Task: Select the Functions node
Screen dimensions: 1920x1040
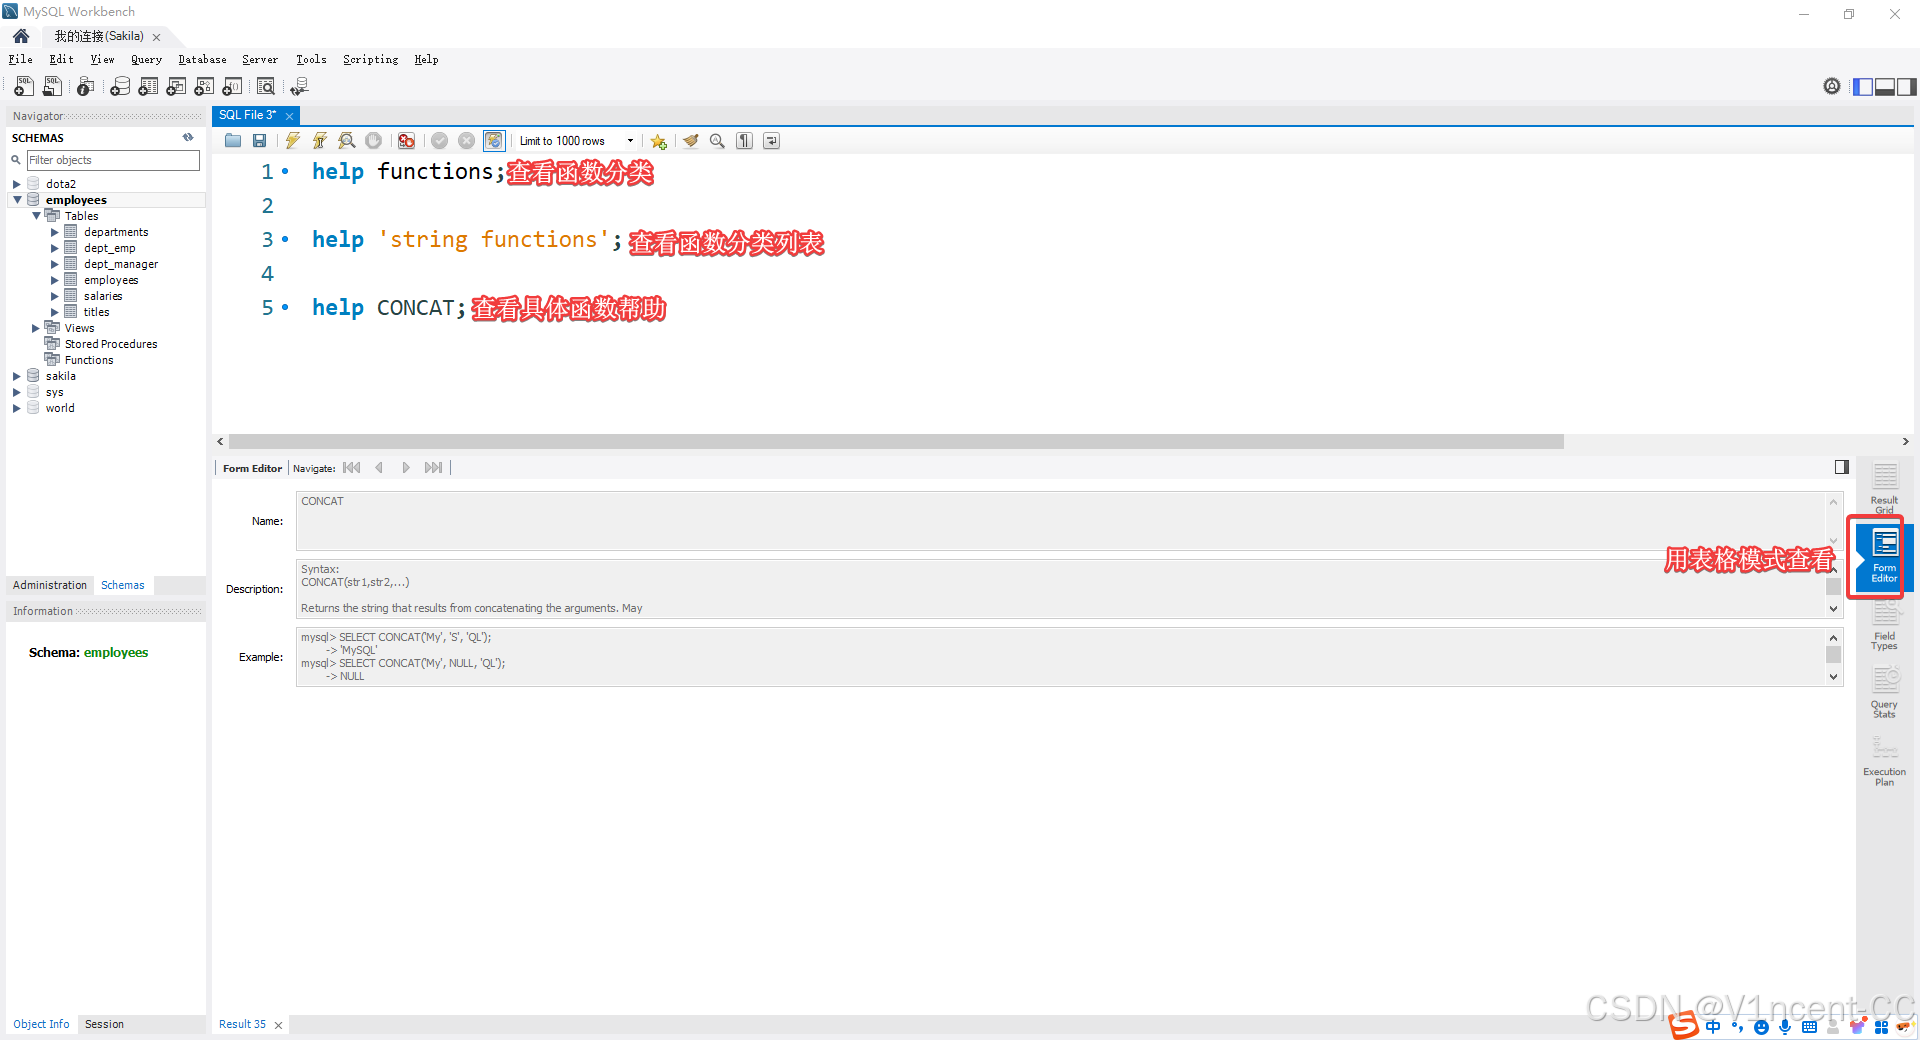Action: 89,360
